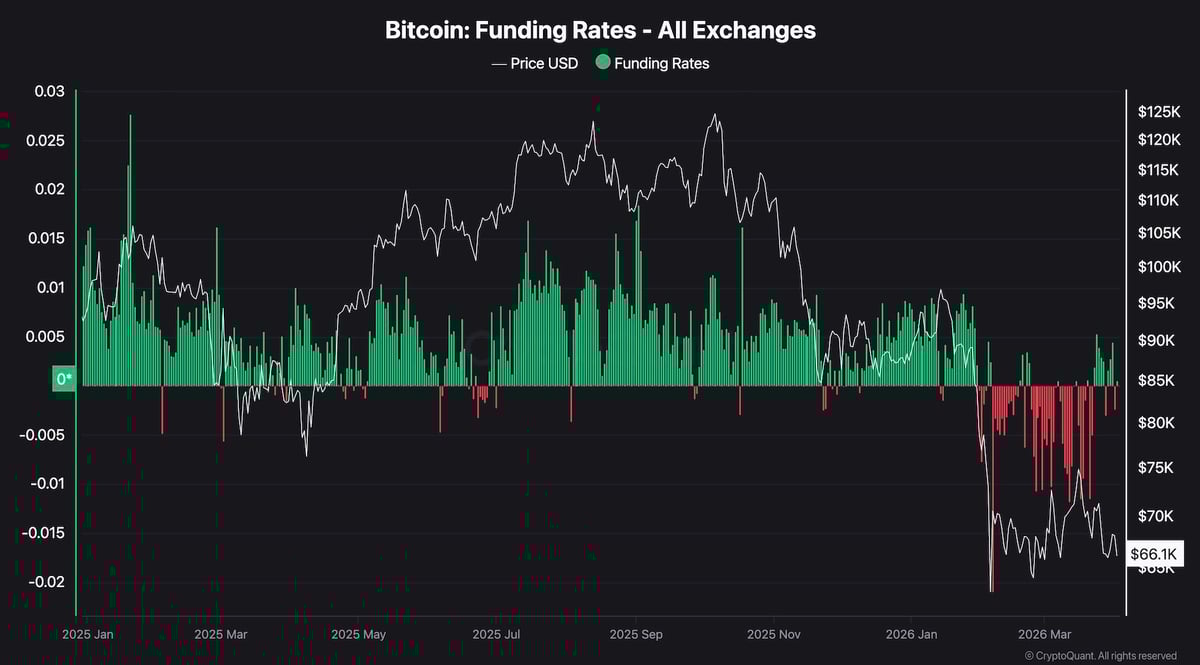The image size is (1200, 665).
Task: Select the 2026 Mar date label
Action: click(1045, 634)
